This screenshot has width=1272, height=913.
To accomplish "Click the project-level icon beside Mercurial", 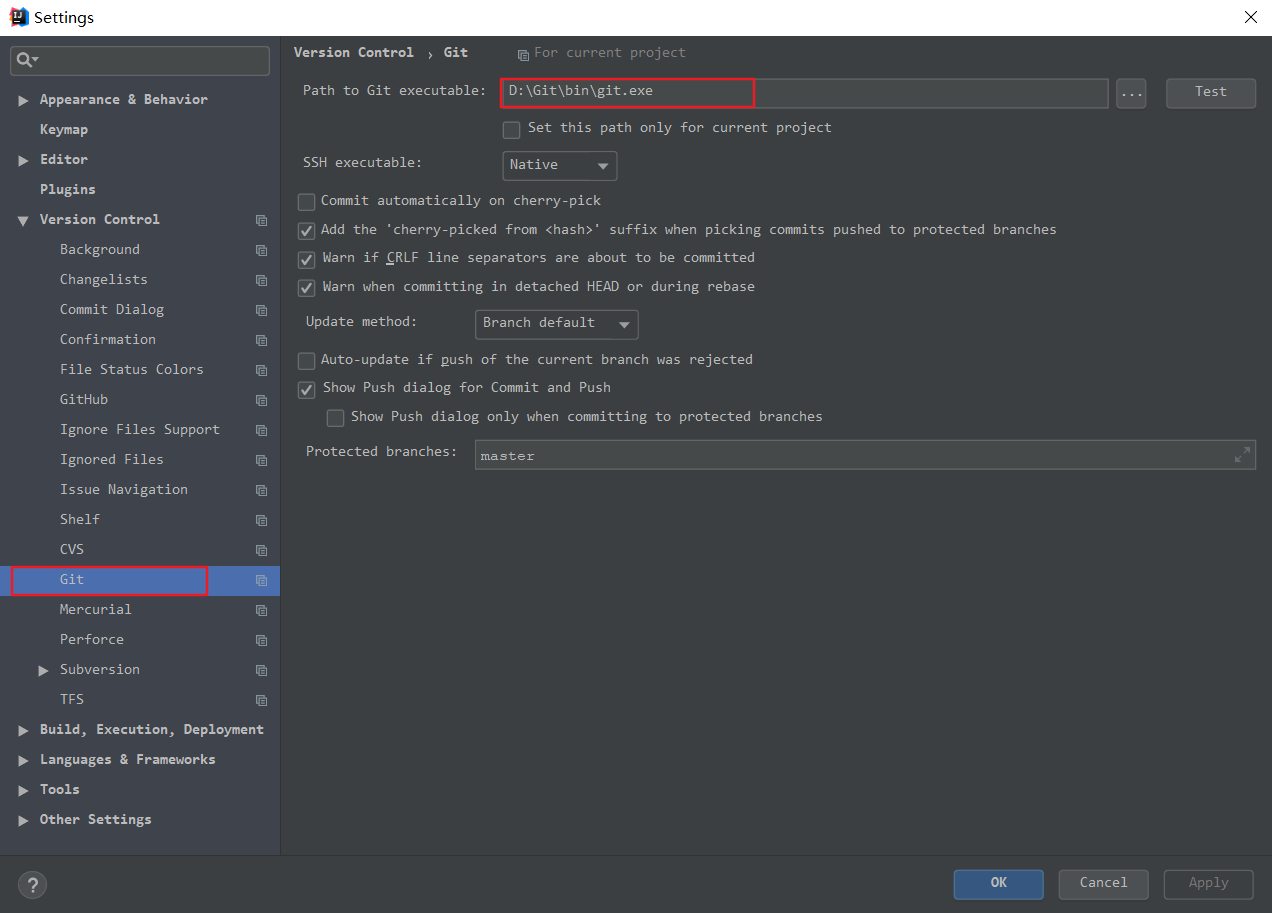I will coord(261,610).
